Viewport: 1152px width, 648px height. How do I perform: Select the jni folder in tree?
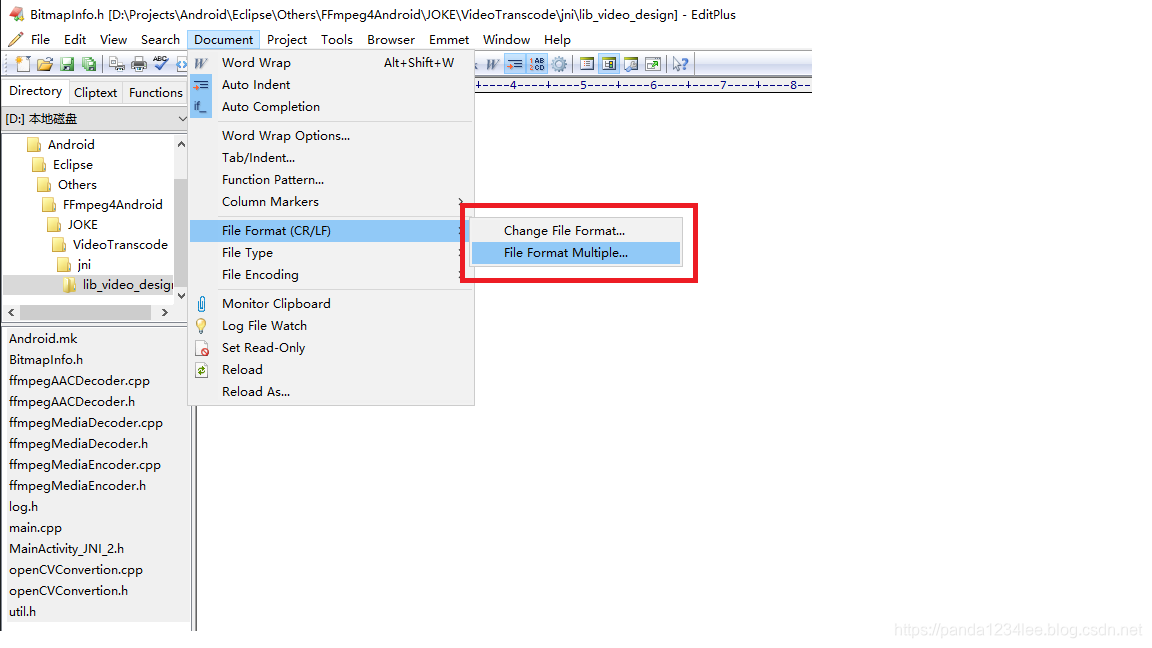tap(84, 264)
